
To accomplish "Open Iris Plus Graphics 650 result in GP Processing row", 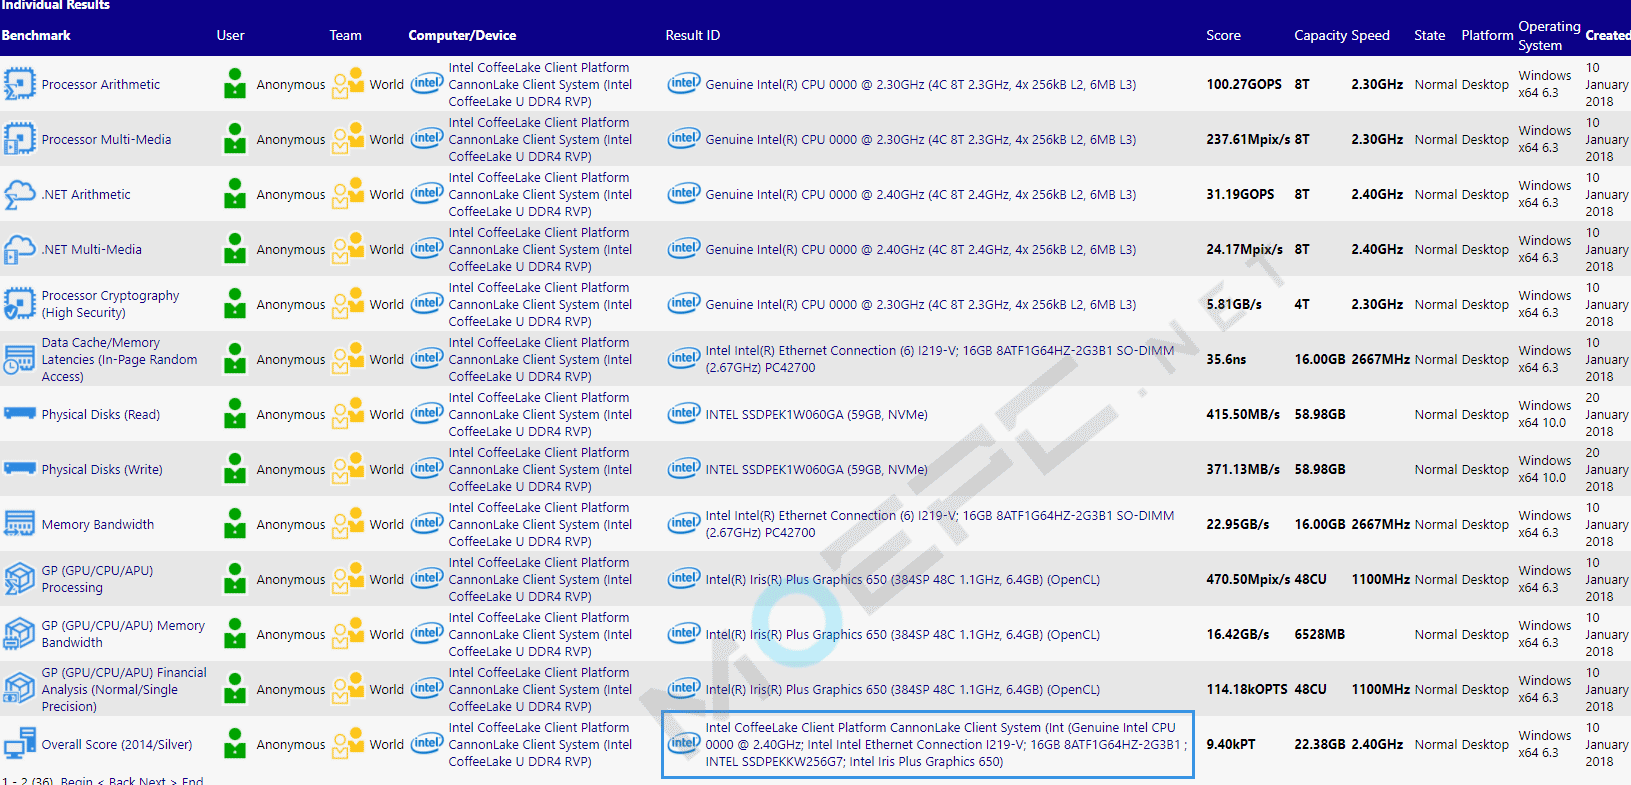I will pos(902,579).
